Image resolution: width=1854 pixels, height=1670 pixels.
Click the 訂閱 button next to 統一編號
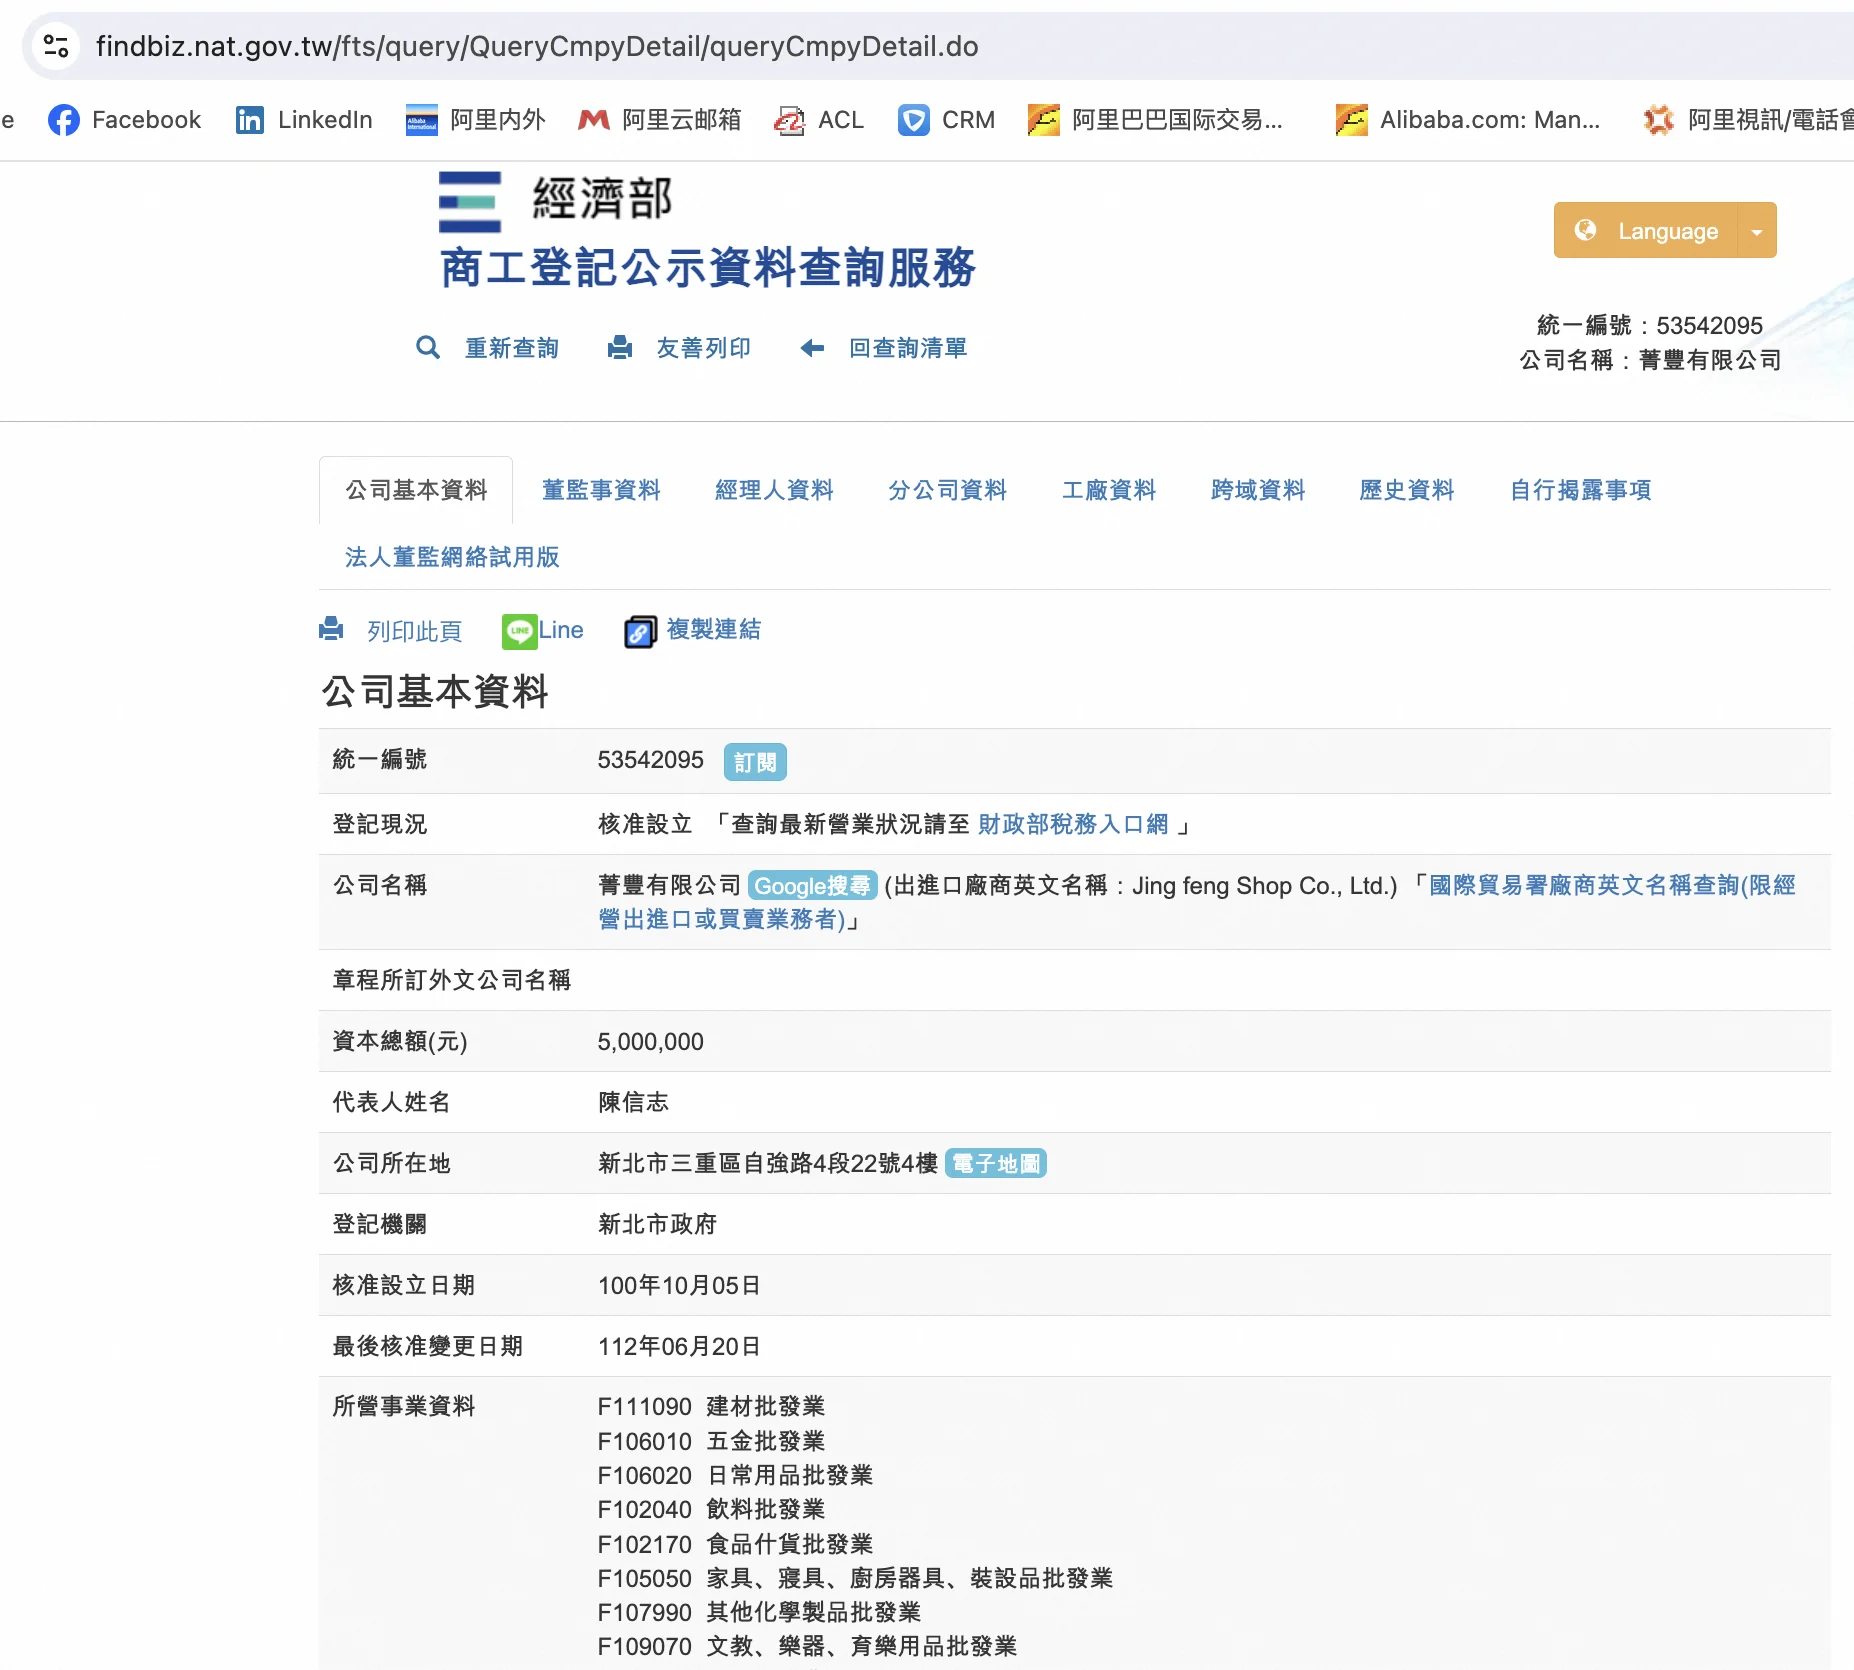click(755, 762)
